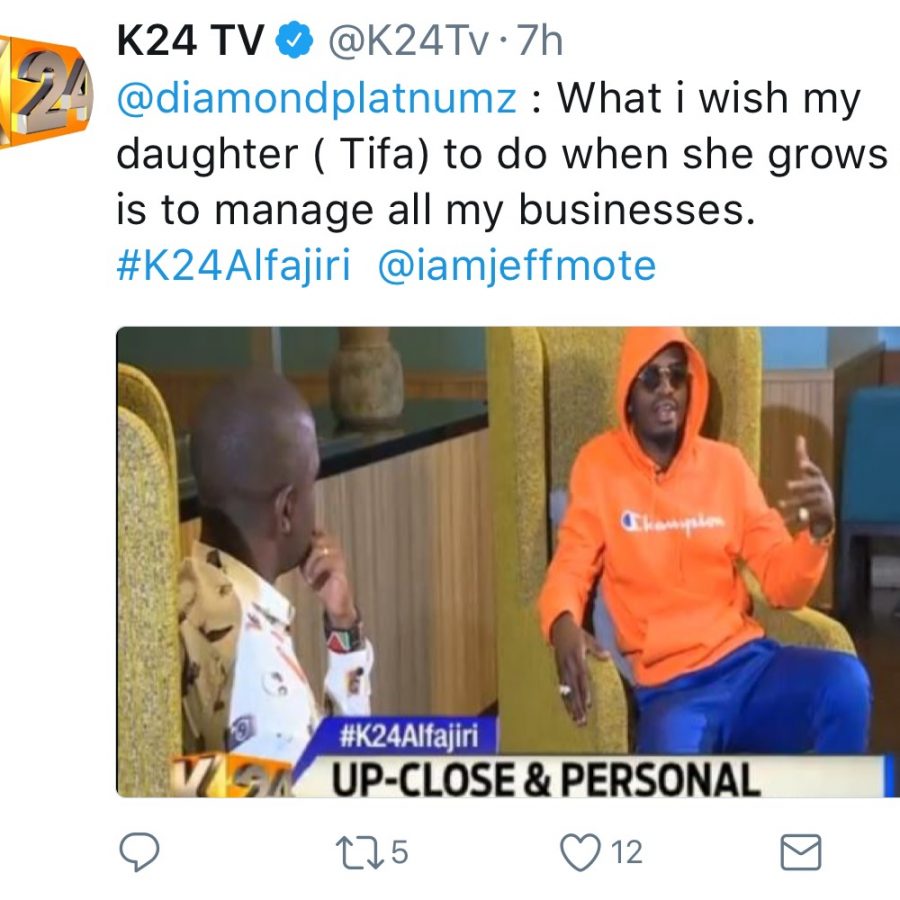View the interview photo attached to tweet
This screenshot has width=900, height=900.
[x=508, y=562]
